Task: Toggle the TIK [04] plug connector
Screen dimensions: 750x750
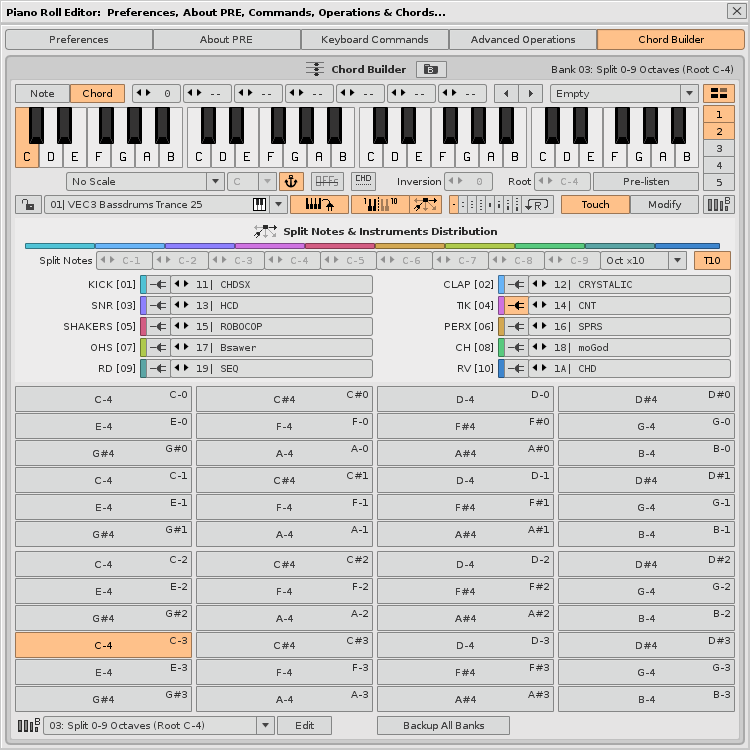Action: pyautogui.click(x=516, y=305)
